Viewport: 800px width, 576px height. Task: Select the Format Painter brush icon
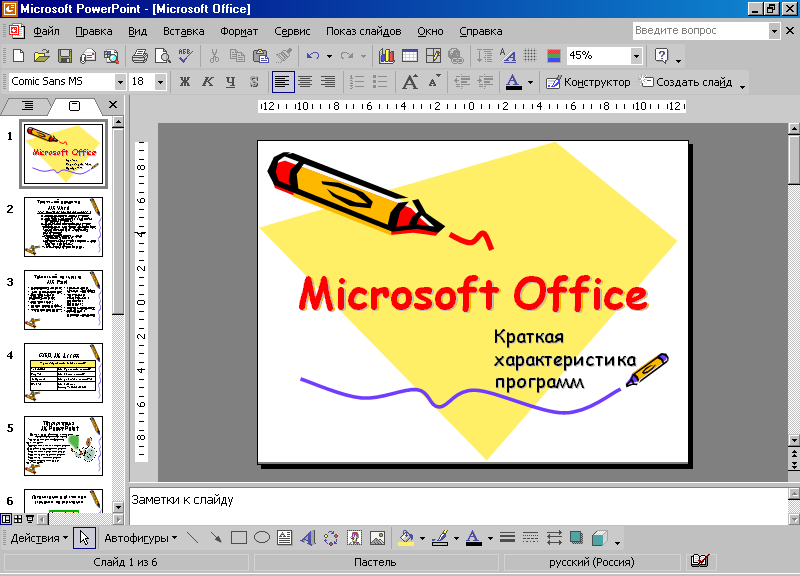[284, 56]
